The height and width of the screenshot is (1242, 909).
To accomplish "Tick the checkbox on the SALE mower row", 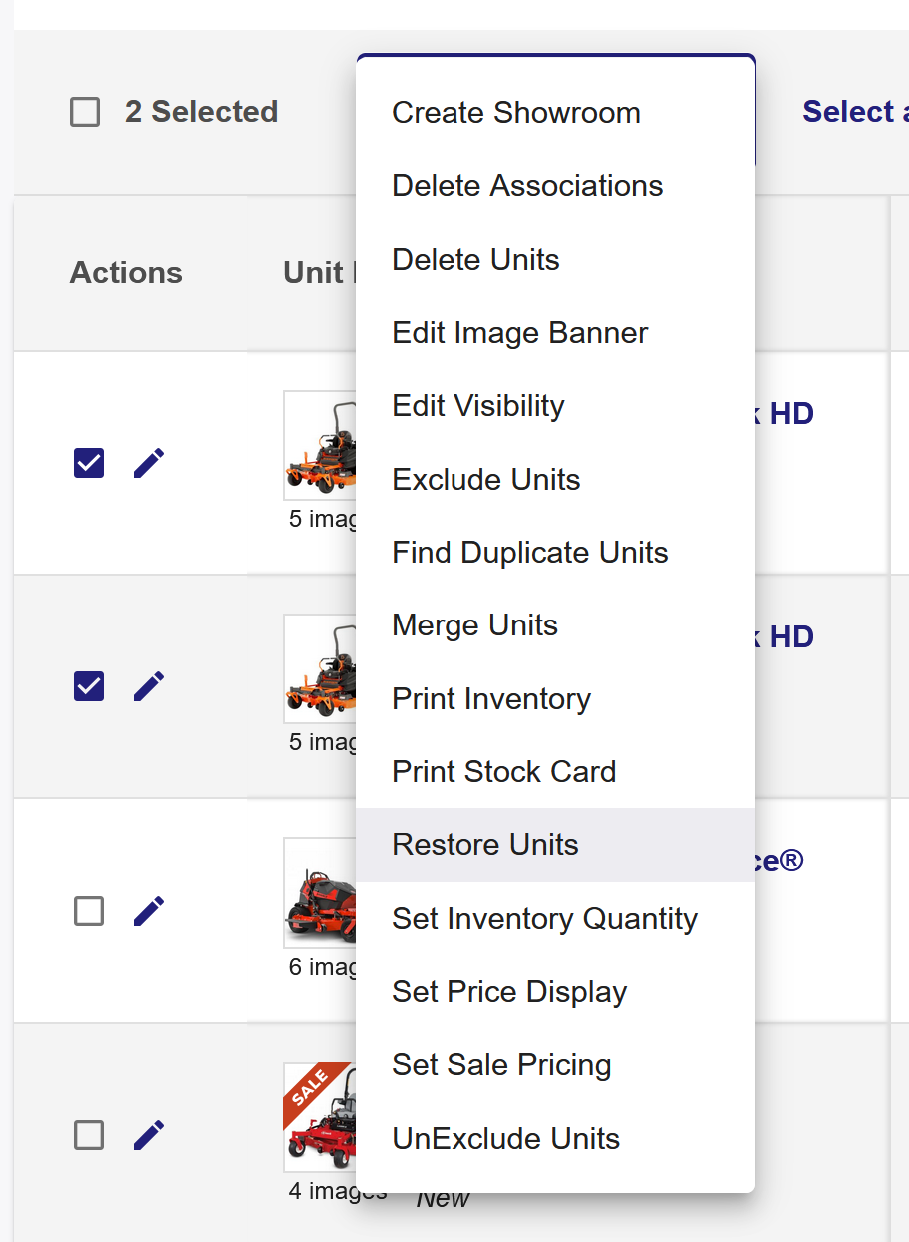I will [89, 1135].
